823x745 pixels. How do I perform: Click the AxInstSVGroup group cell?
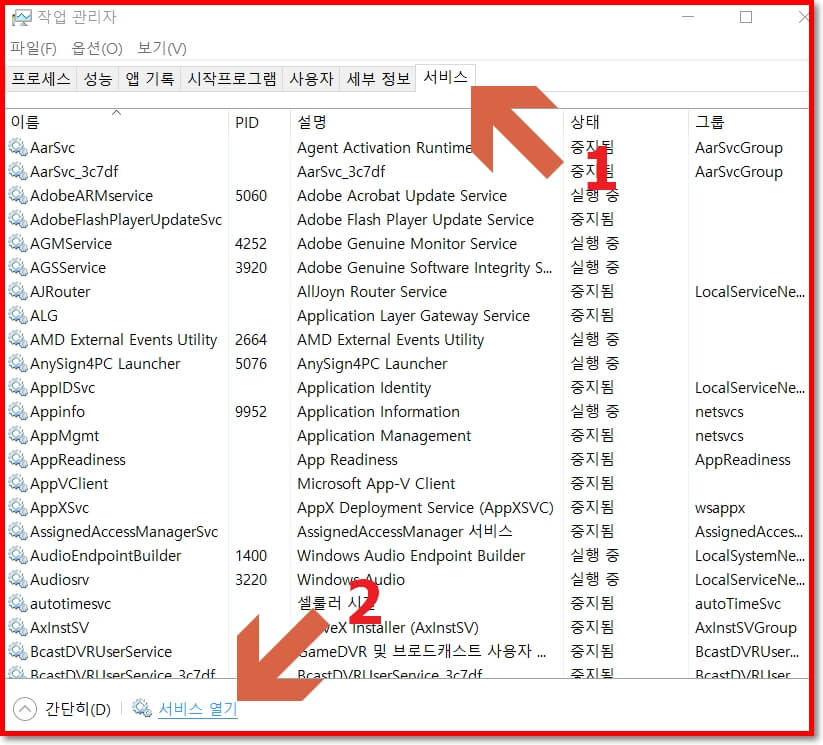[745, 628]
